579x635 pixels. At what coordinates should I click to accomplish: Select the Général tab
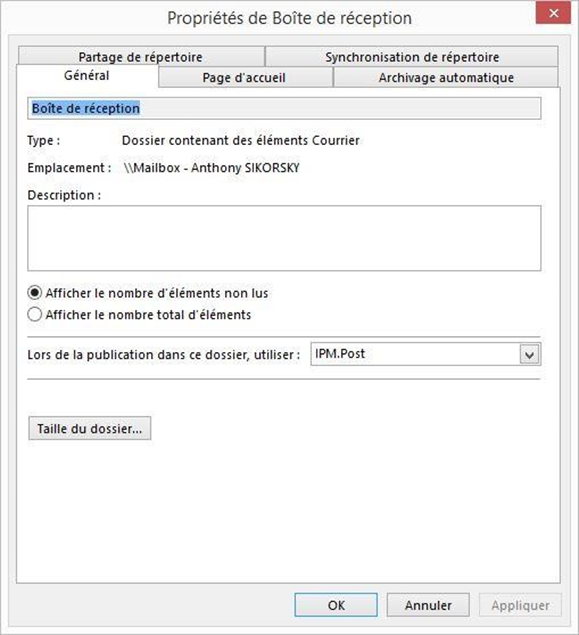coord(87,76)
